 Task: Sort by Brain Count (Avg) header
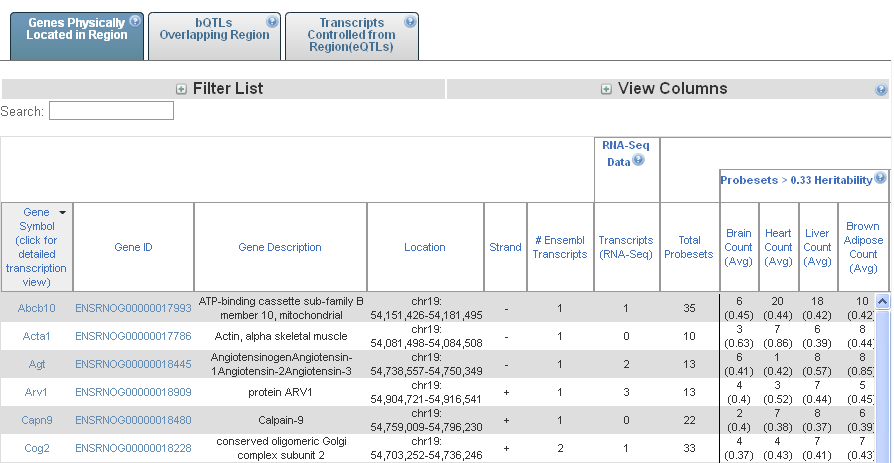738,247
